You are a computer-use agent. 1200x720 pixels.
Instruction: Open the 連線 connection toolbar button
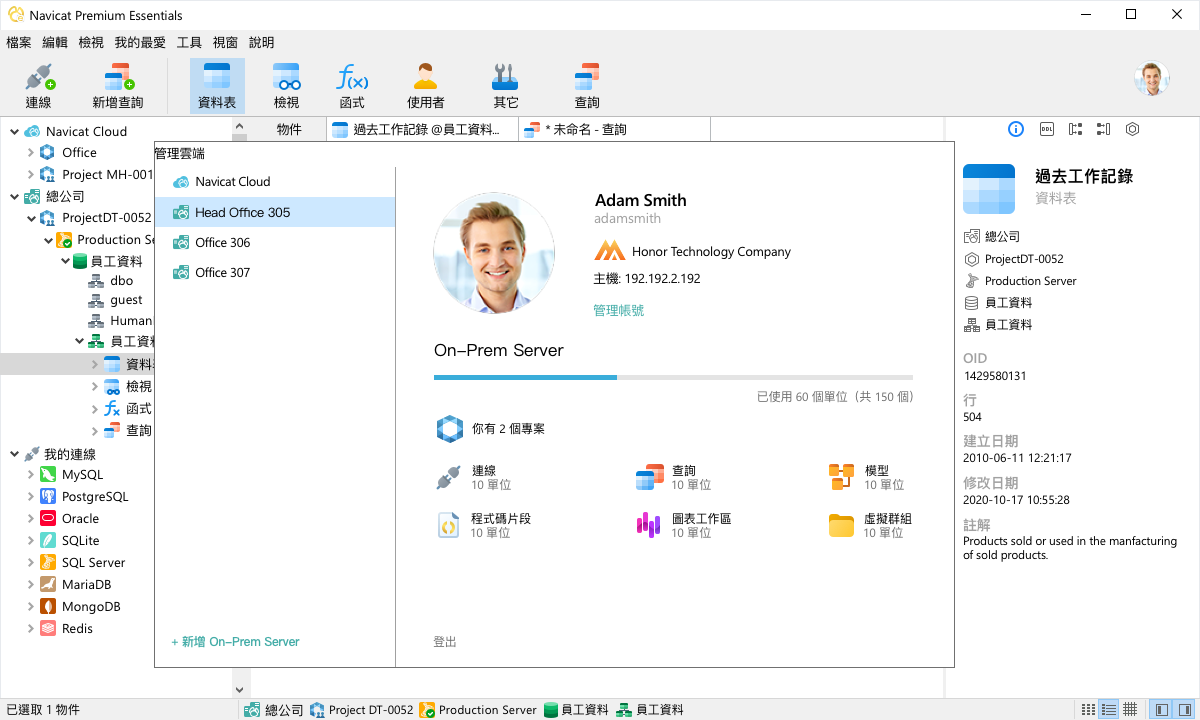pyautogui.click(x=39, y=86)
